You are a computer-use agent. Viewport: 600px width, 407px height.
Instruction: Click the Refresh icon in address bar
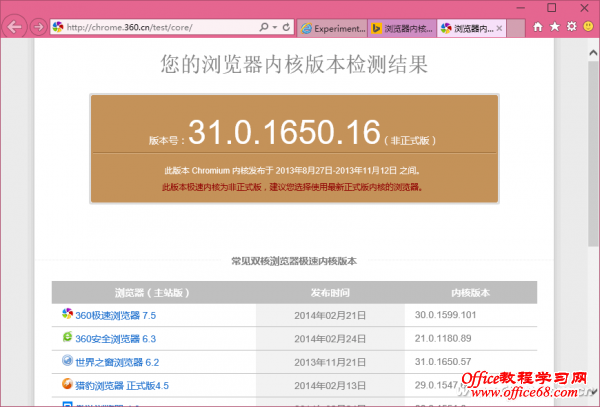tap(286, 27)
